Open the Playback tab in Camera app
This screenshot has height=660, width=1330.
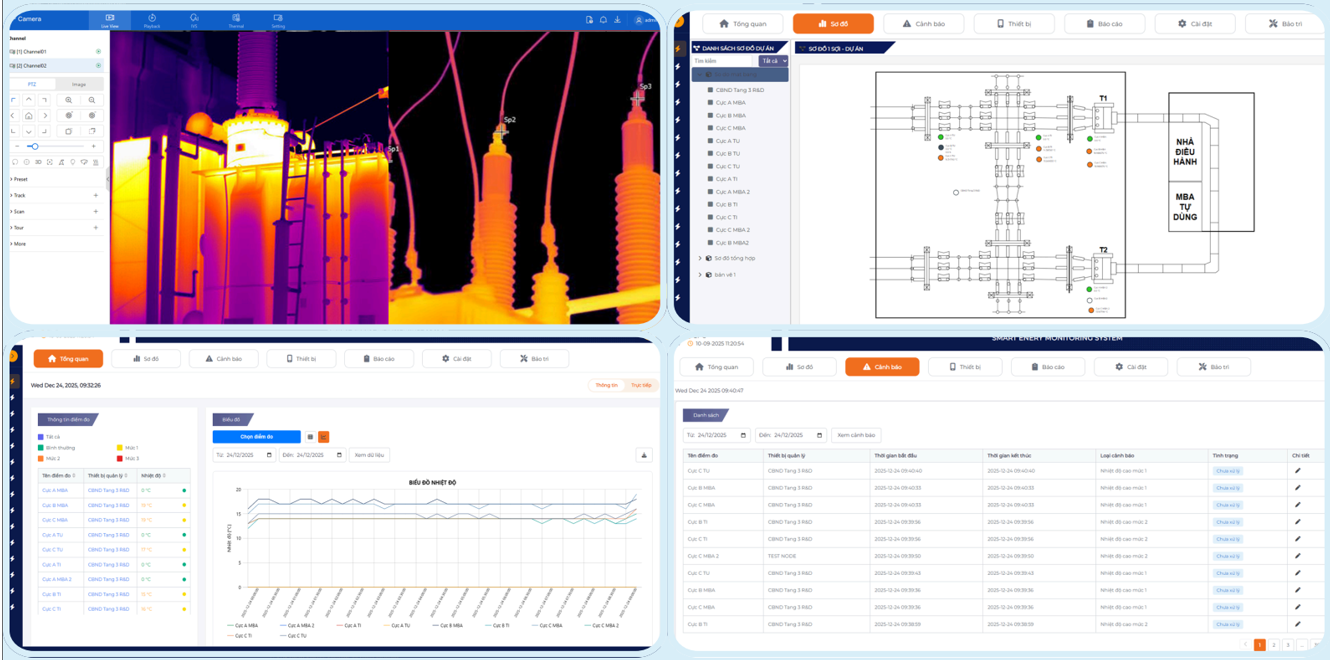[152, 20]
